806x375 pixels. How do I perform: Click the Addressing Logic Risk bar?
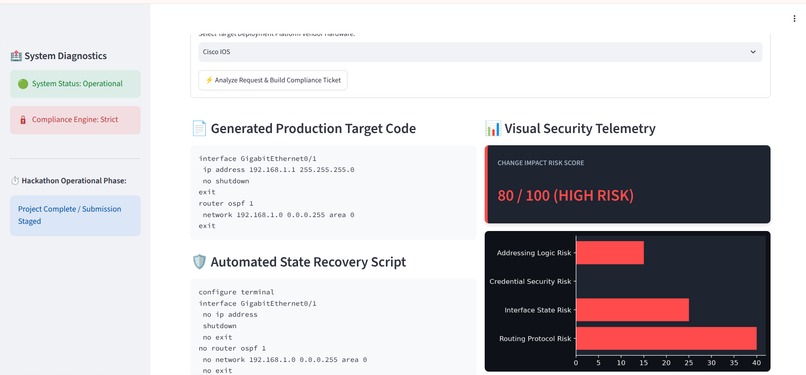coord(610,253)
